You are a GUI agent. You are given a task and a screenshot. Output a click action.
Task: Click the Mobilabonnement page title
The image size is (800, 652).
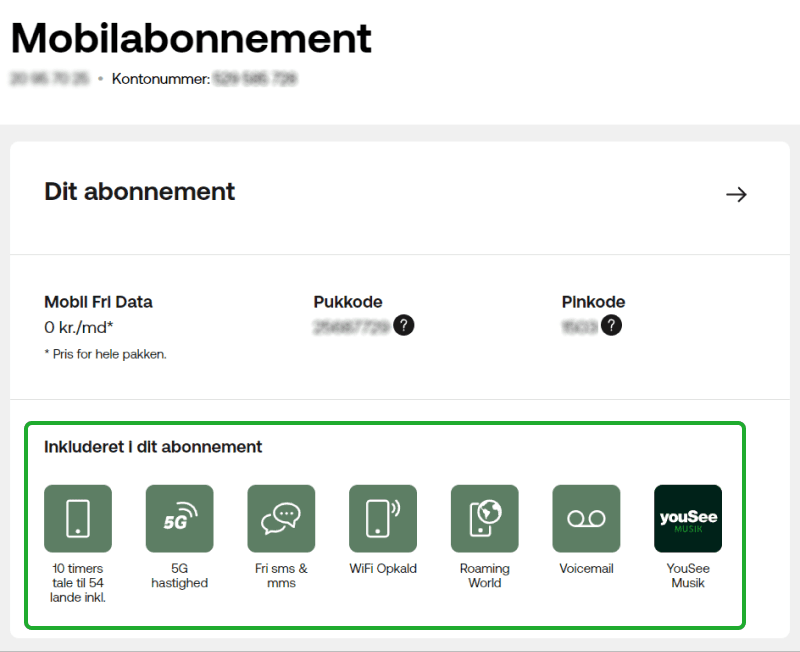click(x=191, y=38)
